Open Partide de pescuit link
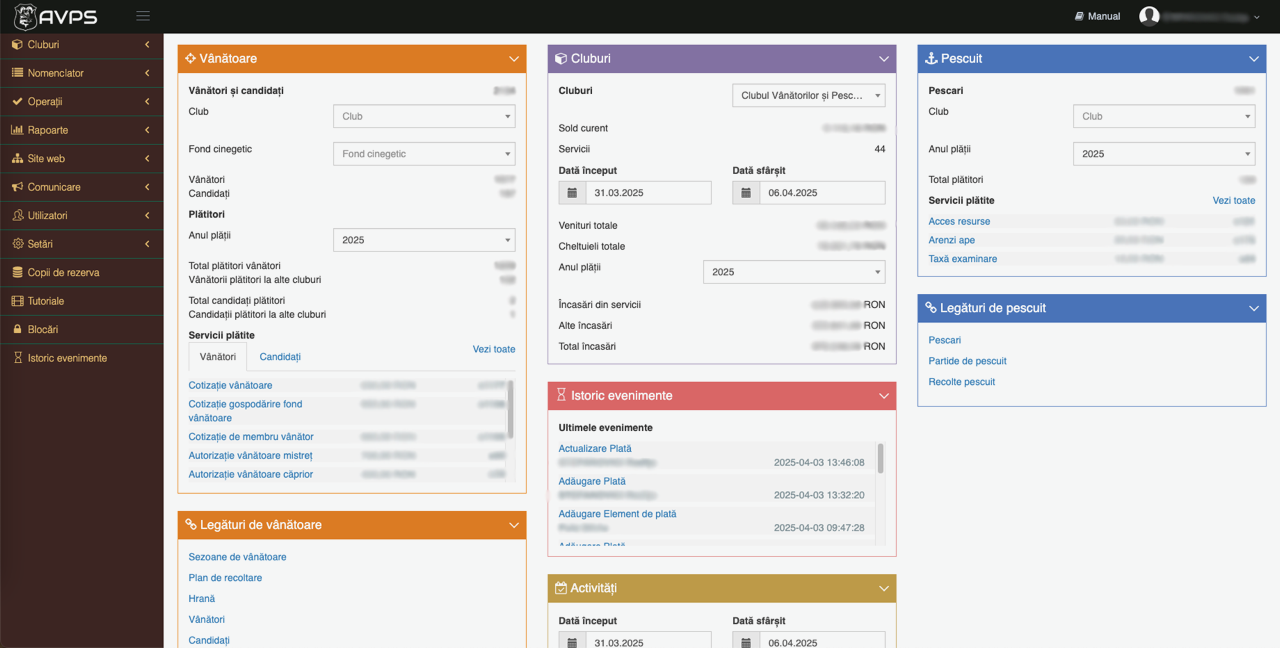The image size is (1280, 648). coord(967,361)
